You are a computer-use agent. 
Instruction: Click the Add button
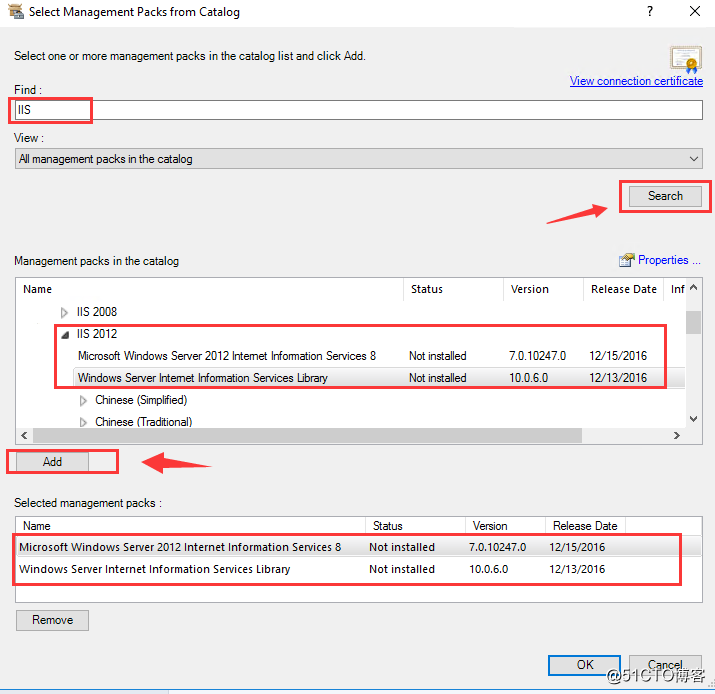tap(52, 462)
